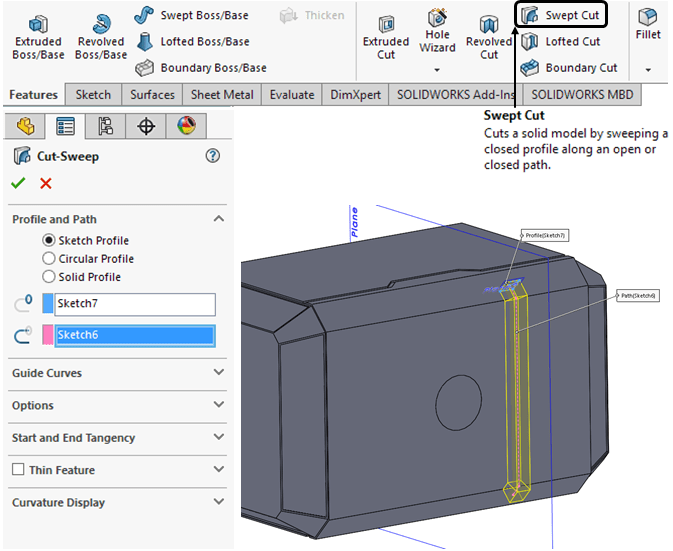Switch to the Sheet Metal tab

coord(223,95)
